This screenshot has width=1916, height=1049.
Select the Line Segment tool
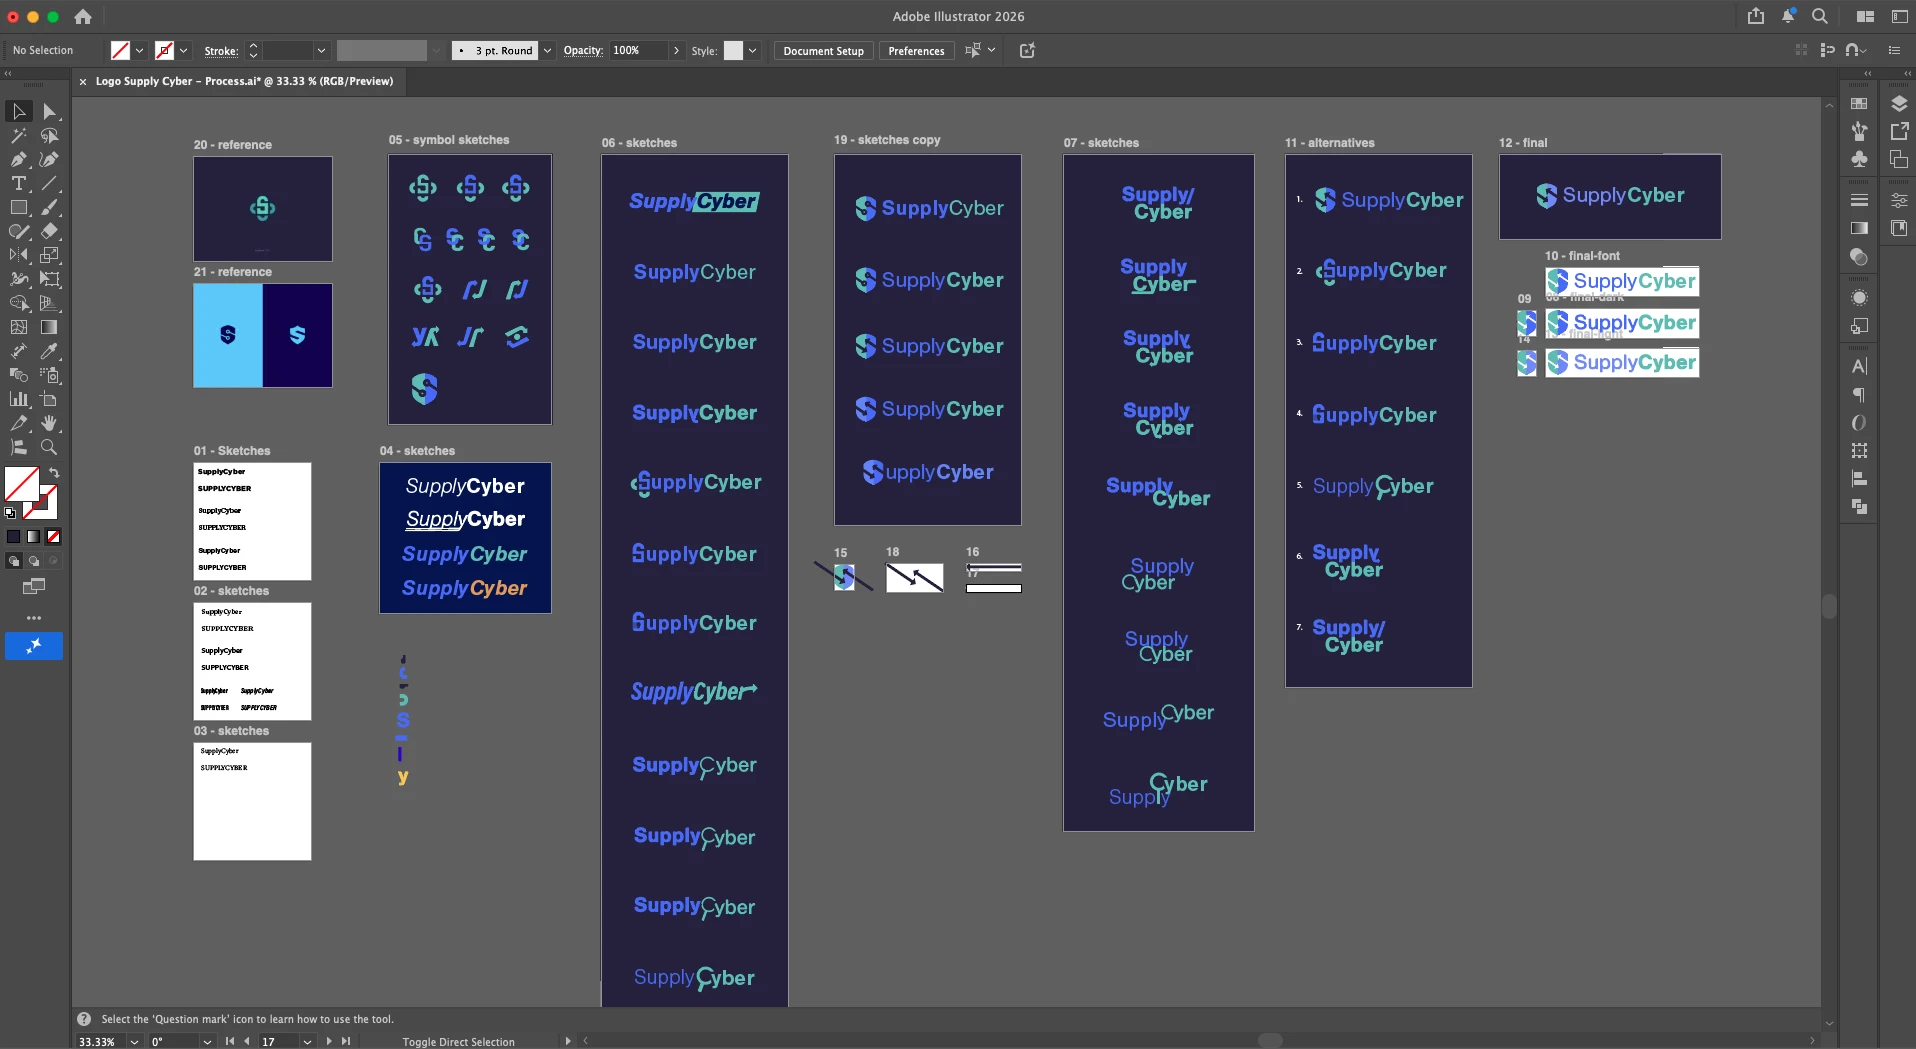pyautogui.click(x=49, y=183)
